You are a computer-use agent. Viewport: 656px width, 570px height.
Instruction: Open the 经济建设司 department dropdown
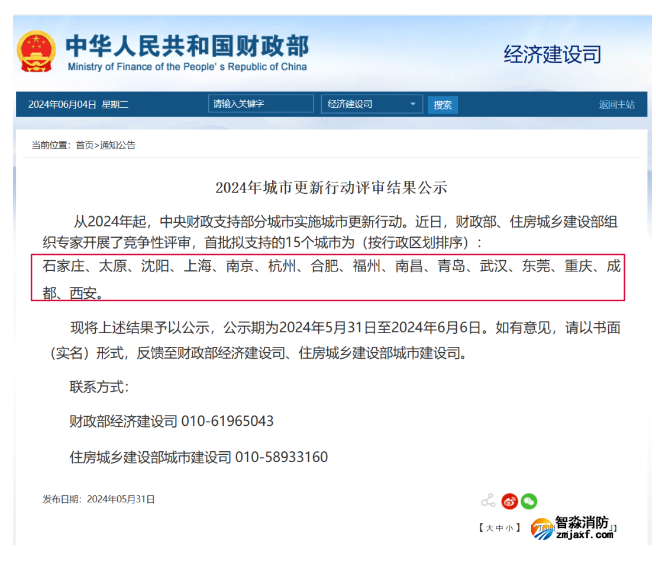pyautogui.click(x=372, y=104)
